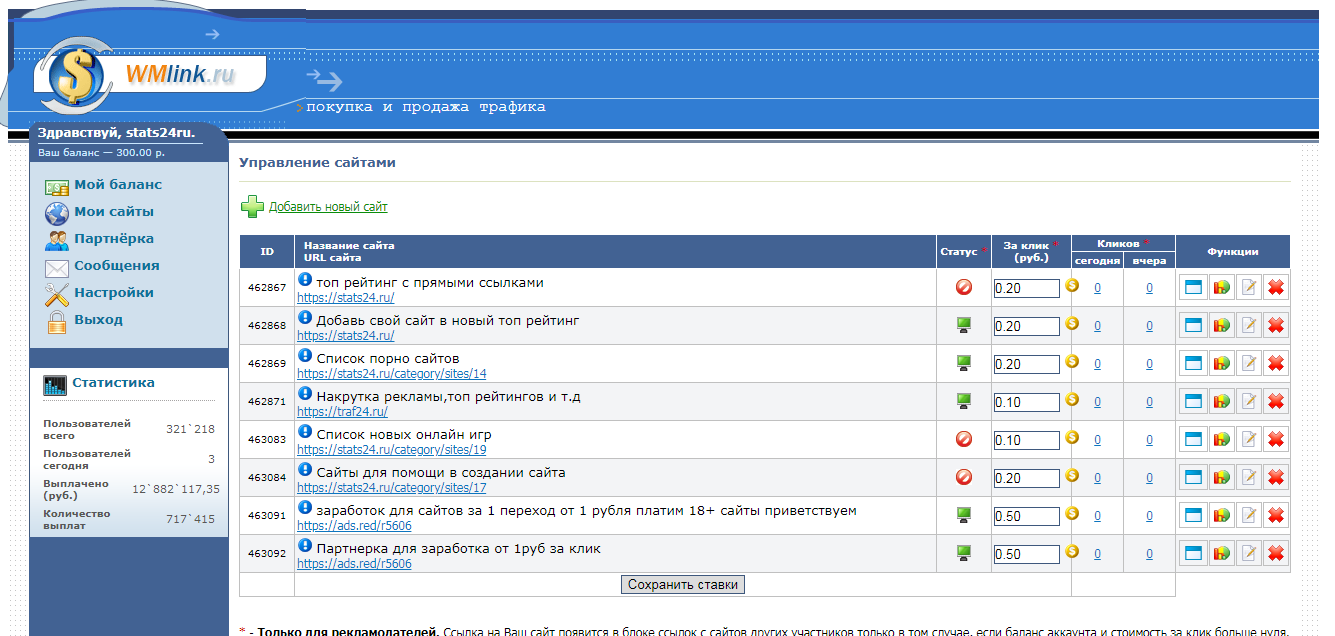The image size is (1335, 636).
Task: Click the gold coin icon beside site 463091's bid
Action: click(1072, 514)
